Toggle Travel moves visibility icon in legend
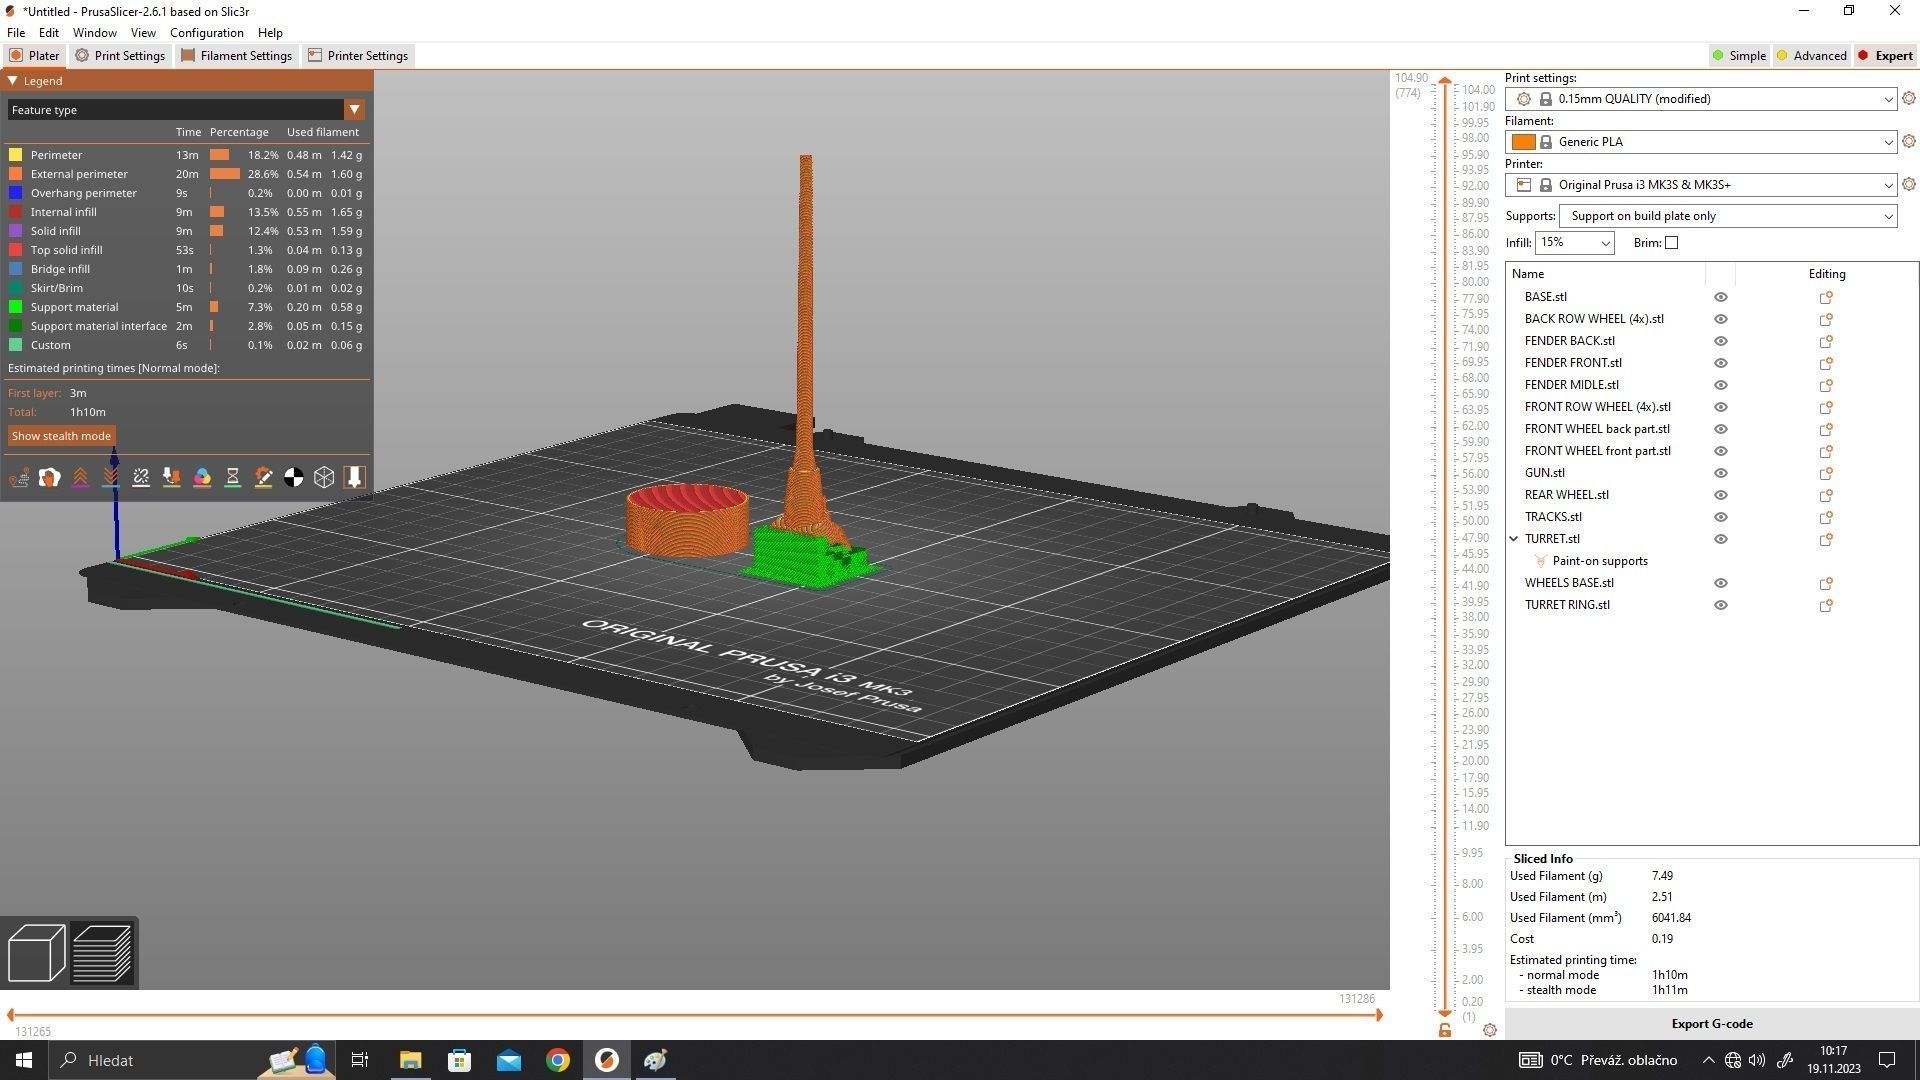This screenshot has width=1920, height=1080. [19, 478]
